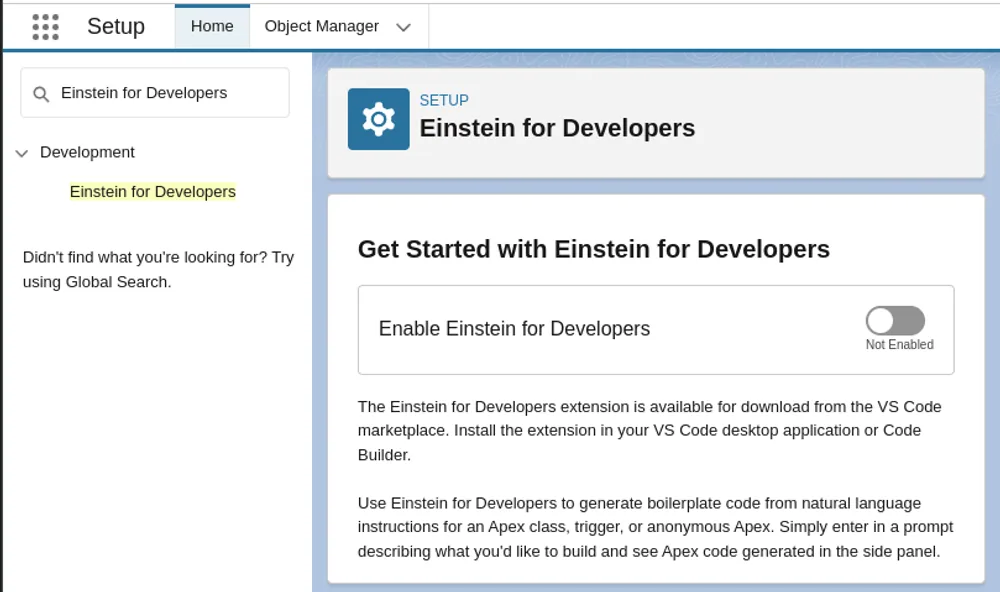Screen dimensions: 1000x592
Task: Click the Quick Find search field
Action: [x=155, y=93]
